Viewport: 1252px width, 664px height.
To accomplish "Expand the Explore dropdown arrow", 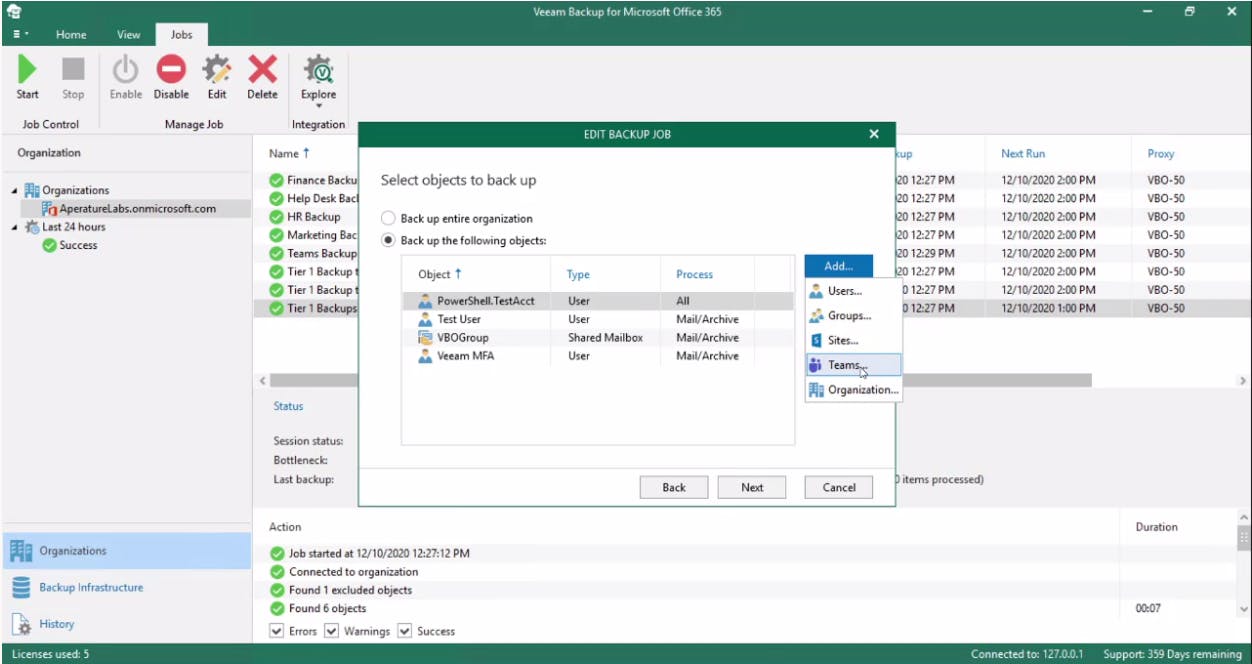I will [318, 105].
